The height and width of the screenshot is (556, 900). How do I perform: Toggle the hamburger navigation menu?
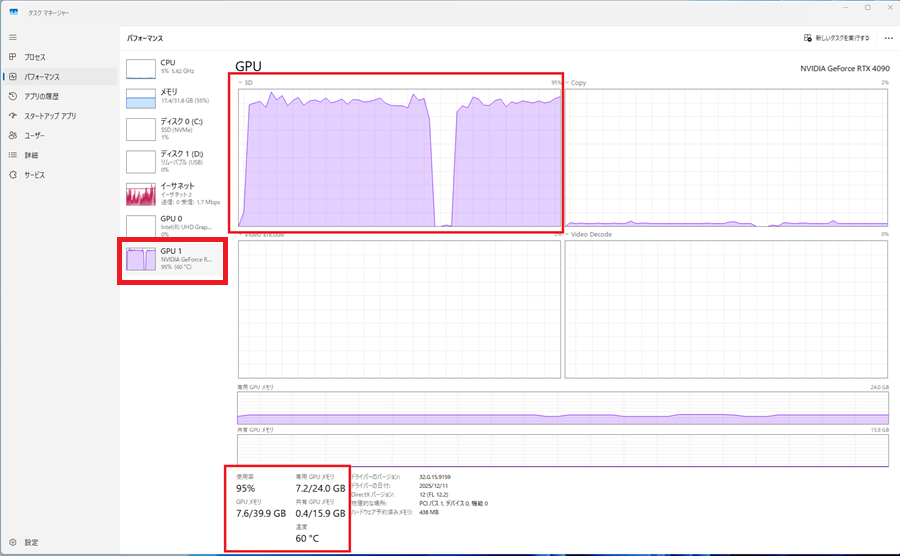click(x=12, y=37)
